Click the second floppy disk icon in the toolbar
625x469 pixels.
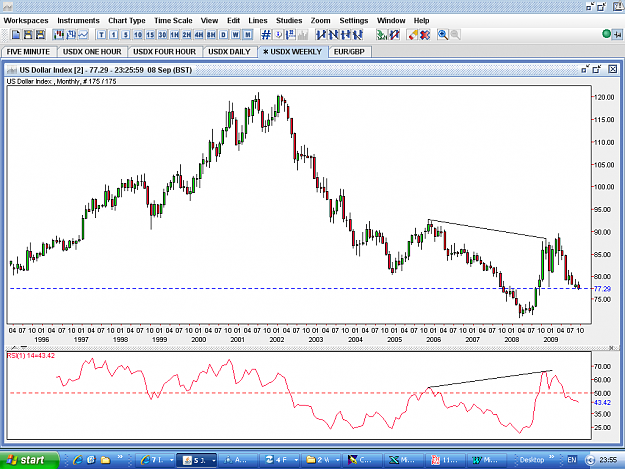point(40,35)
